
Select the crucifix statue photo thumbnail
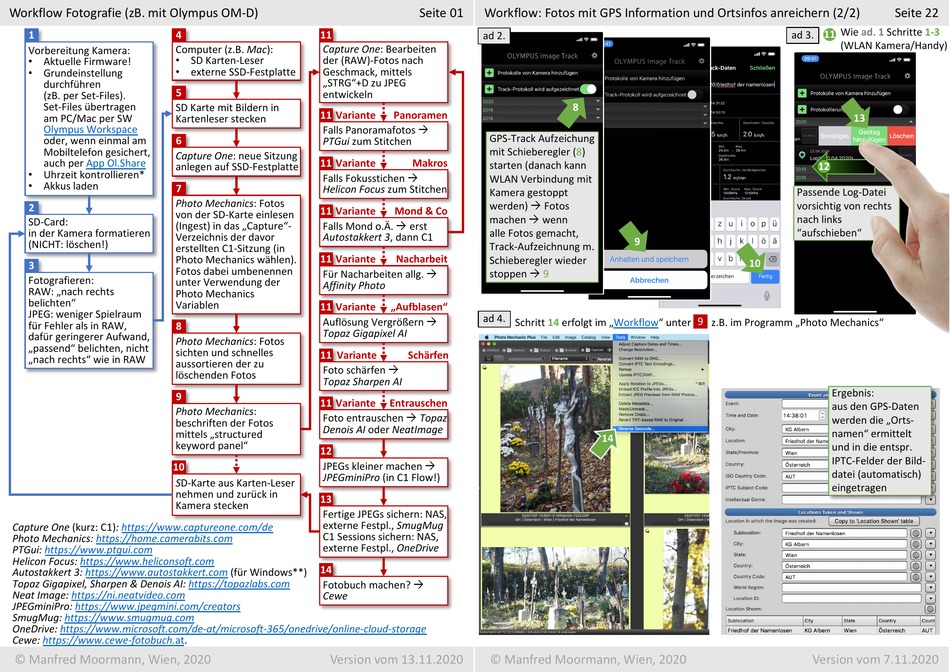[556, 439]
